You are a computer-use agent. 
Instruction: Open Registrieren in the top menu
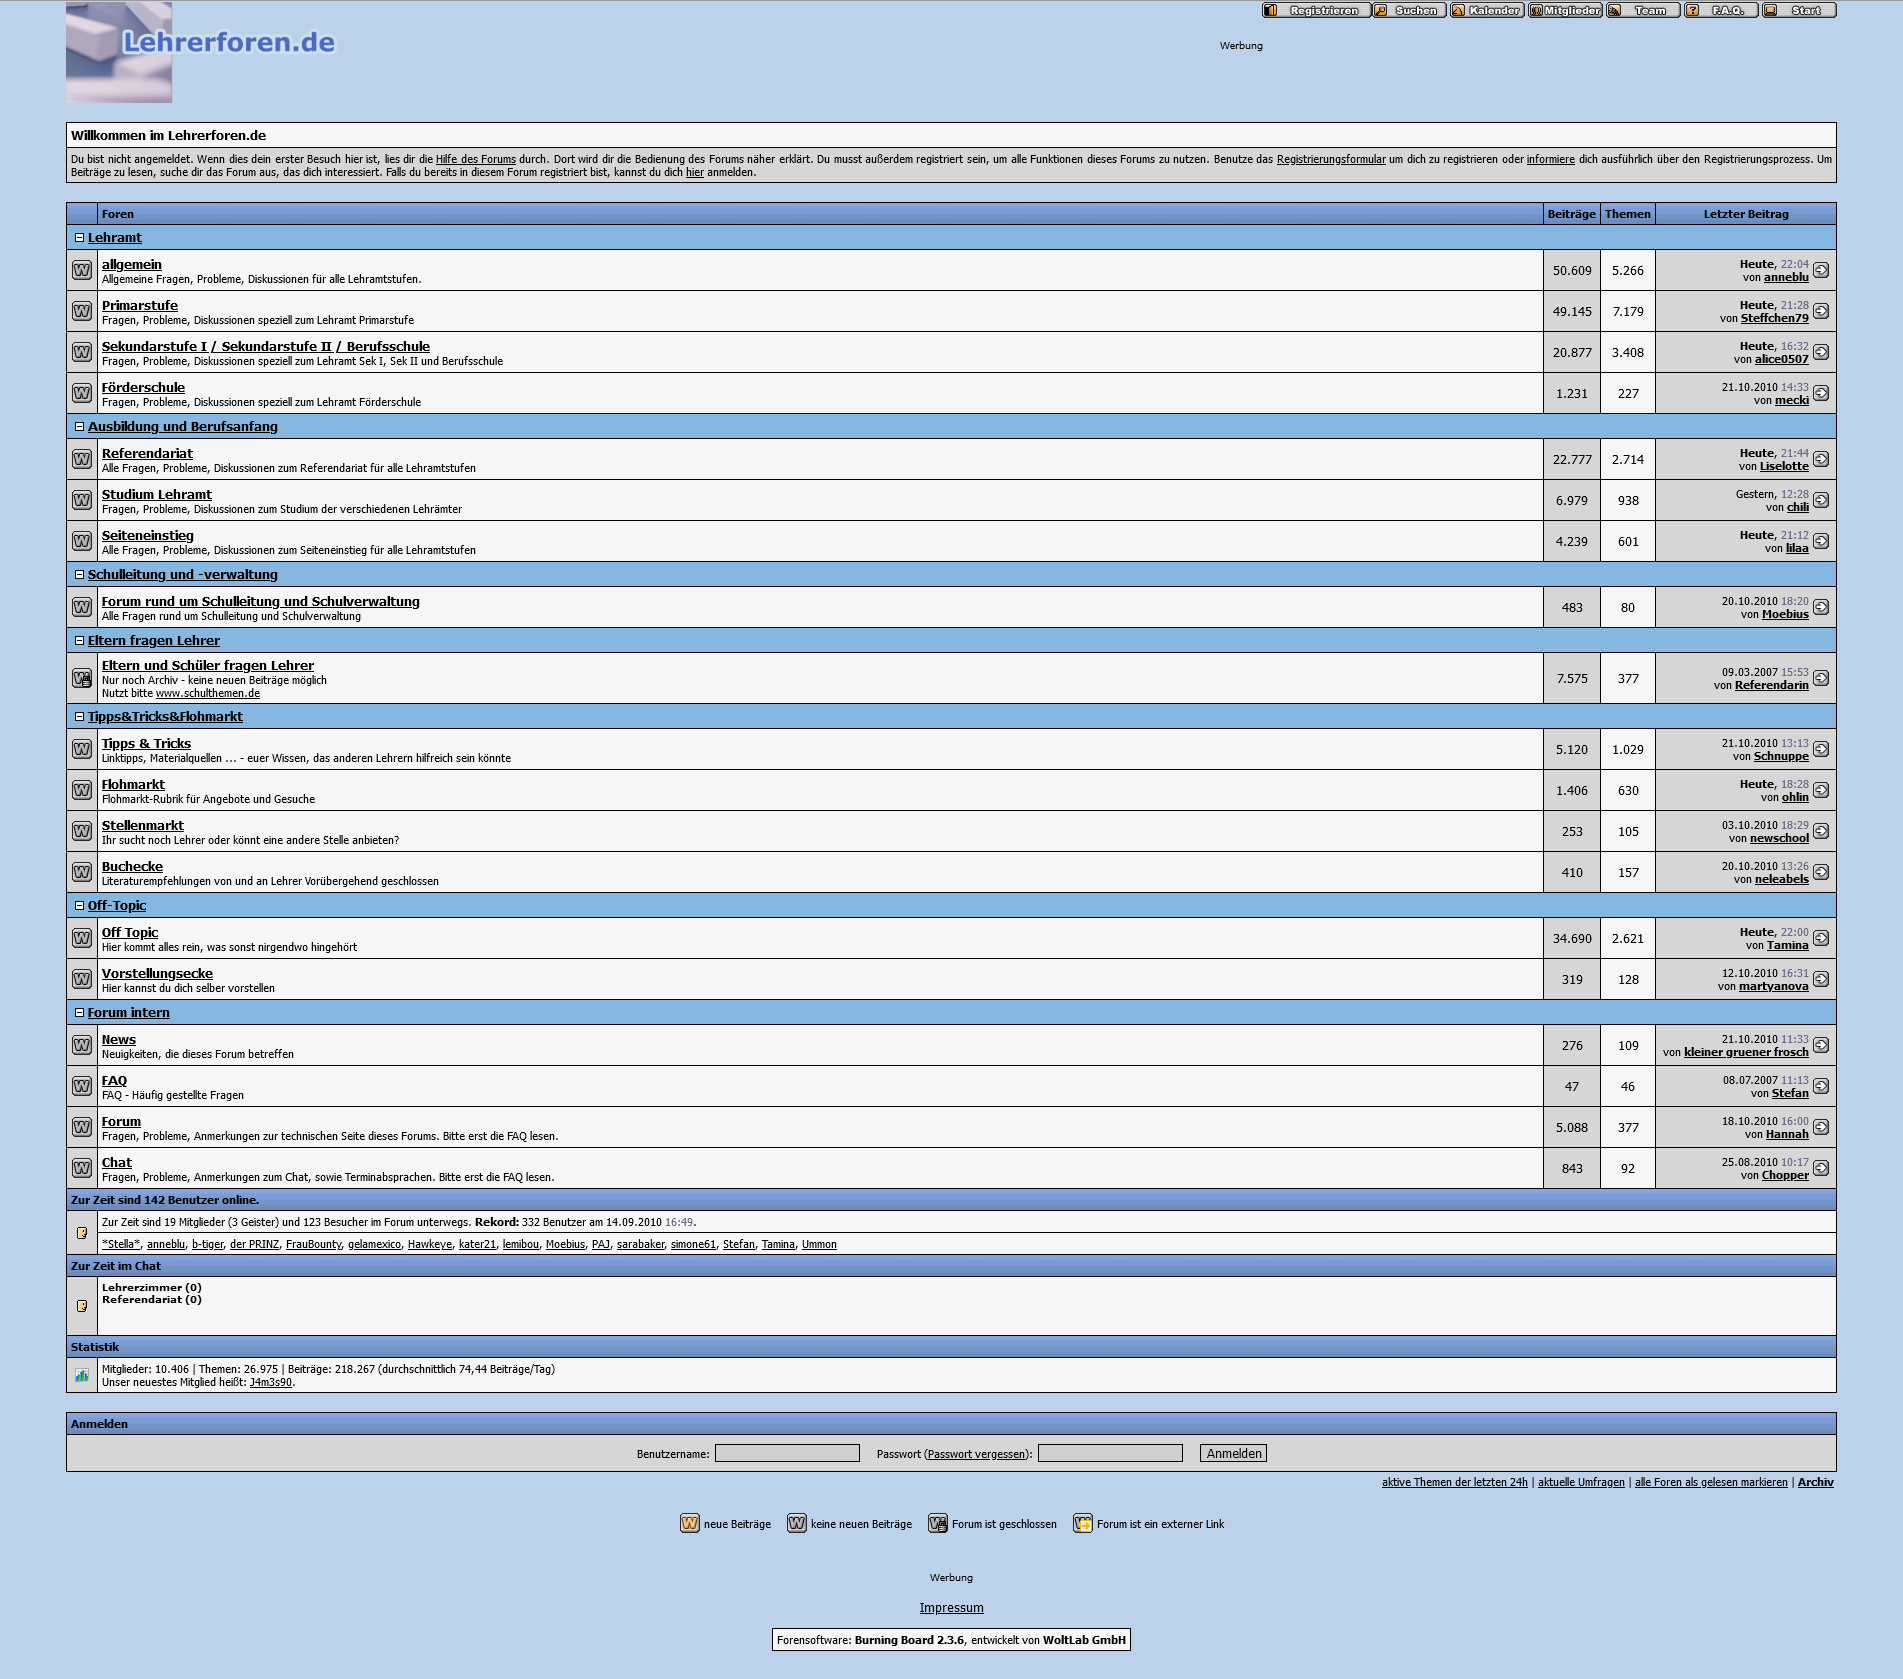1315,11
